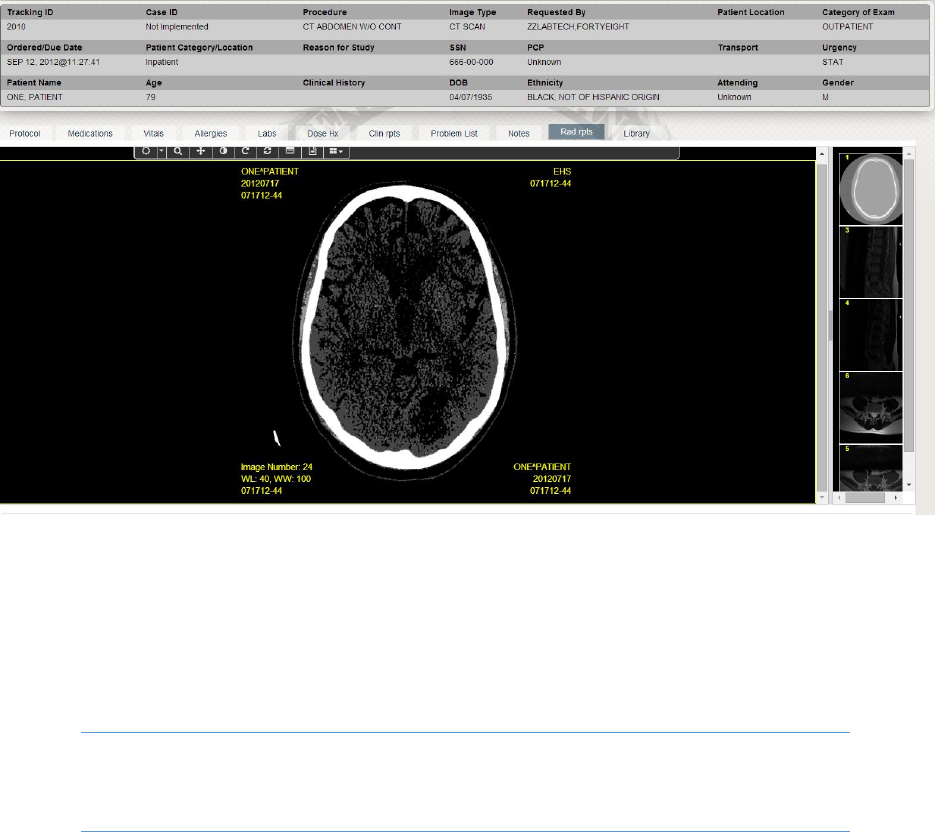
Task: Switch to the Protocol tab
Action: click(x=25, y=134)
